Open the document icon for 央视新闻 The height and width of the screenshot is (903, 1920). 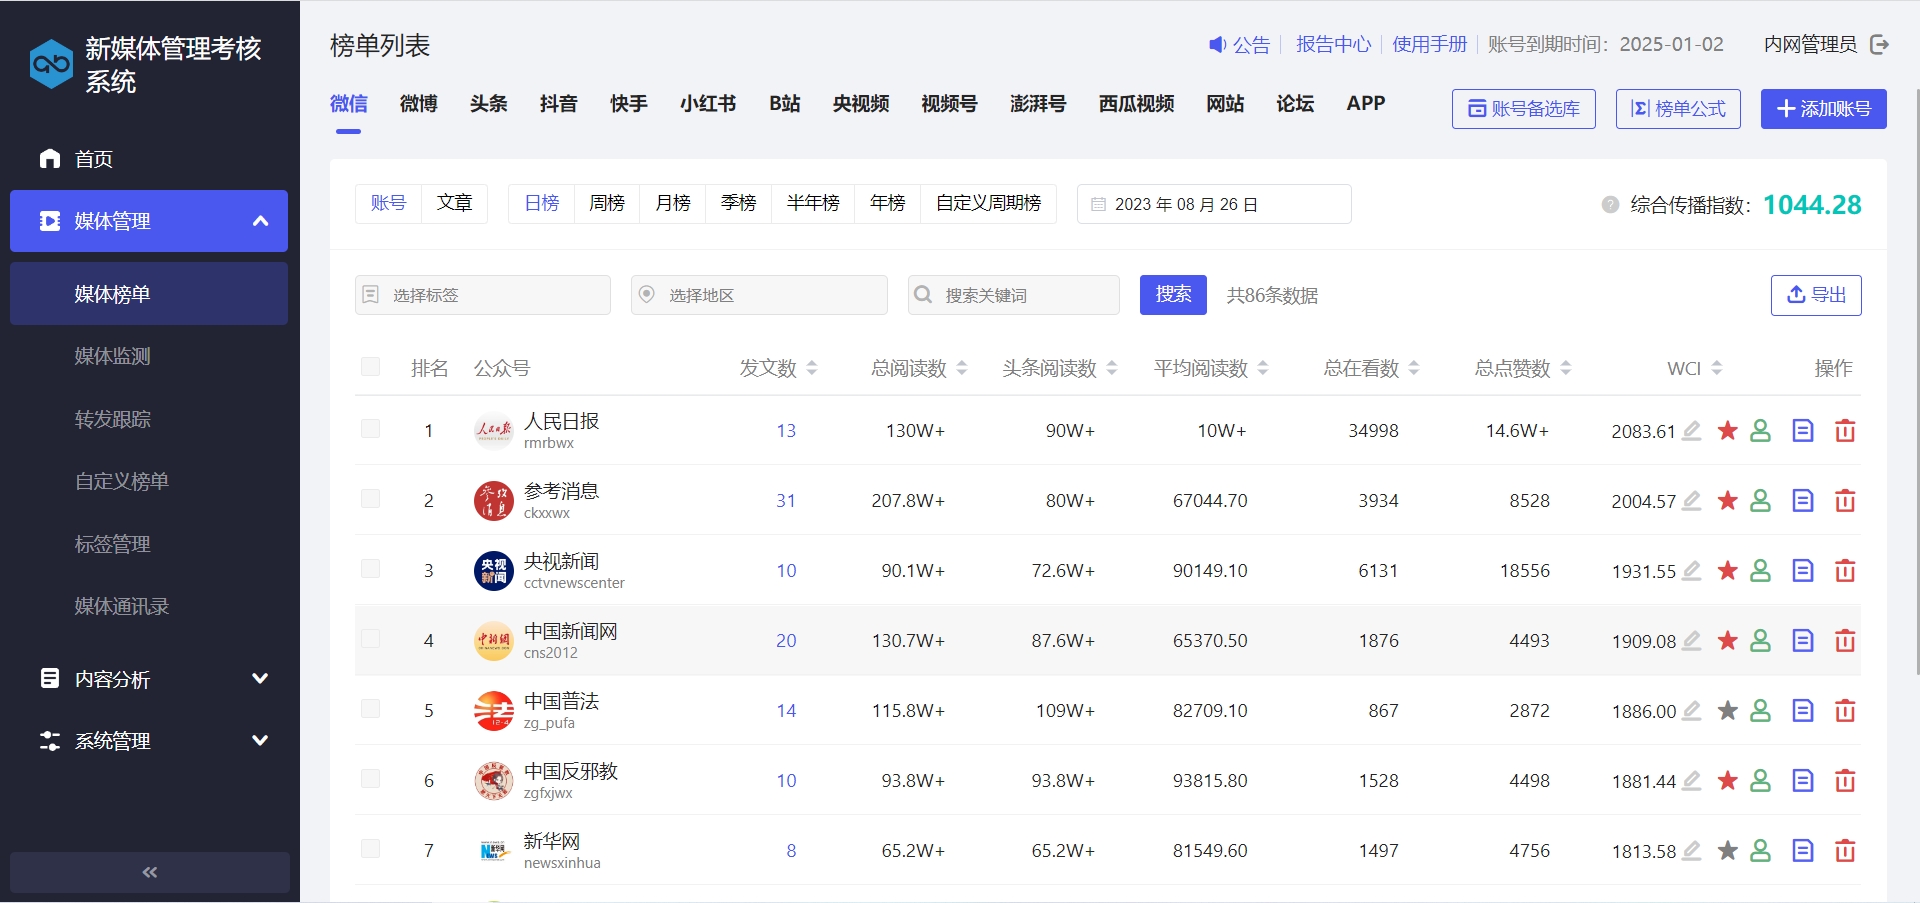pos(1803,571)
